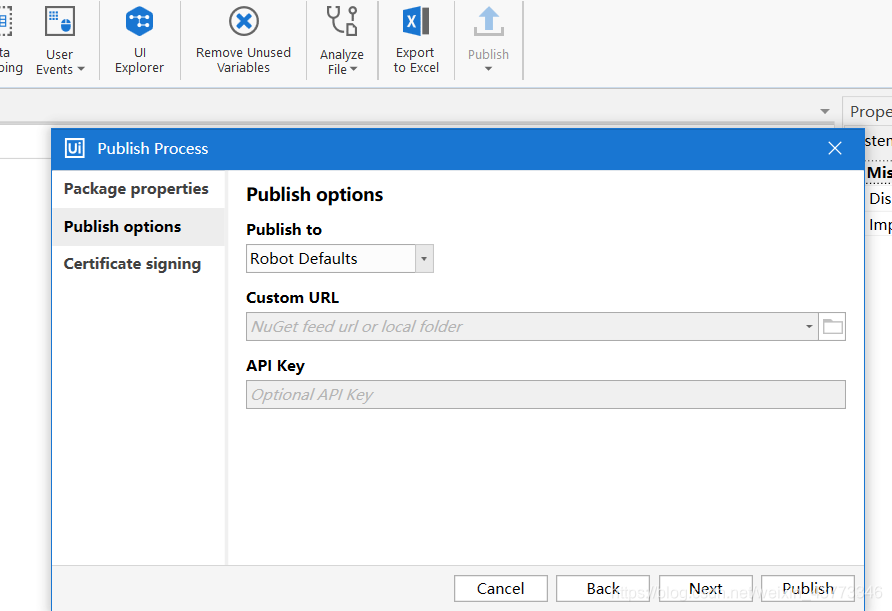Click the folder browse icon beside Custom URL
Screen dimensions: 892x611
(832, 326)
